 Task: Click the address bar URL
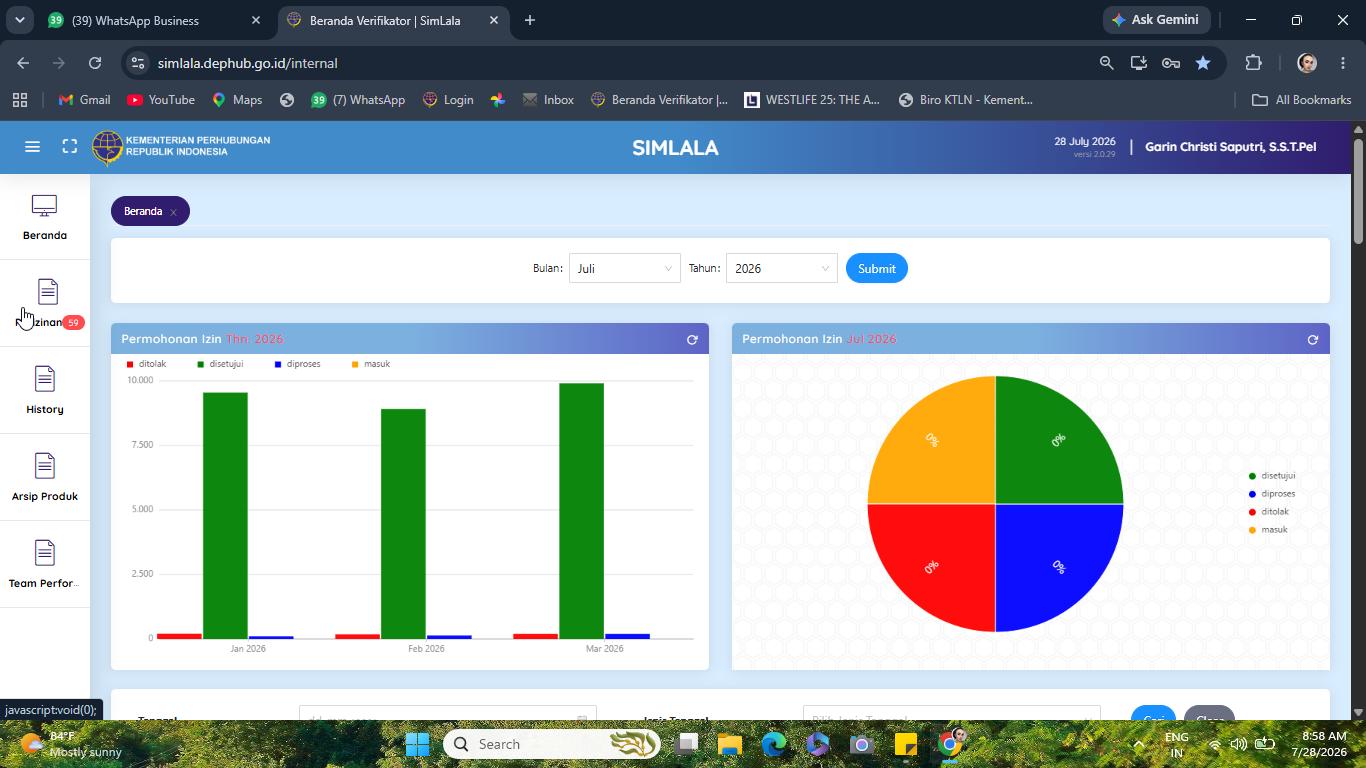(247, 63)
